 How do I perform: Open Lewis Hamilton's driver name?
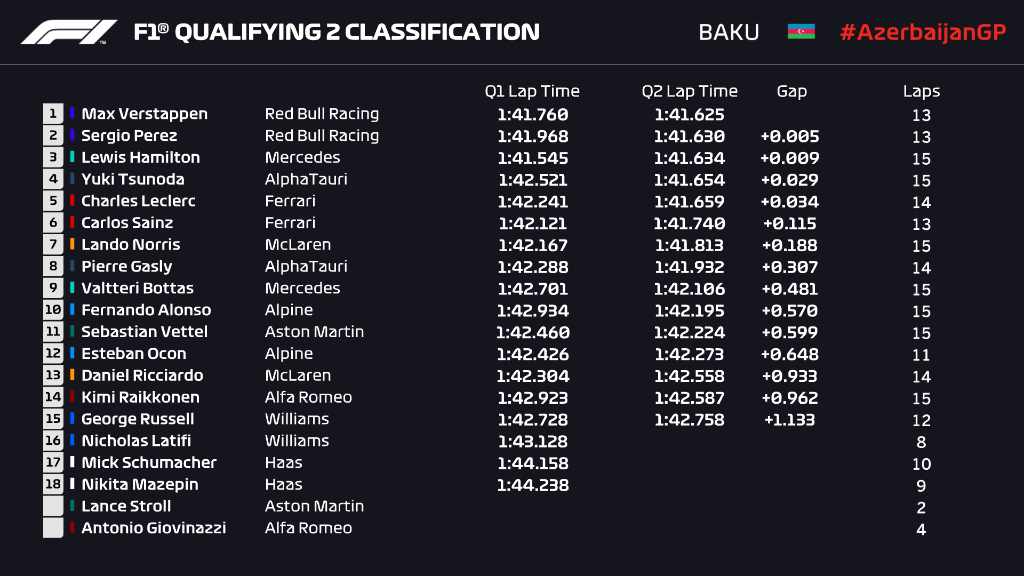140,158
